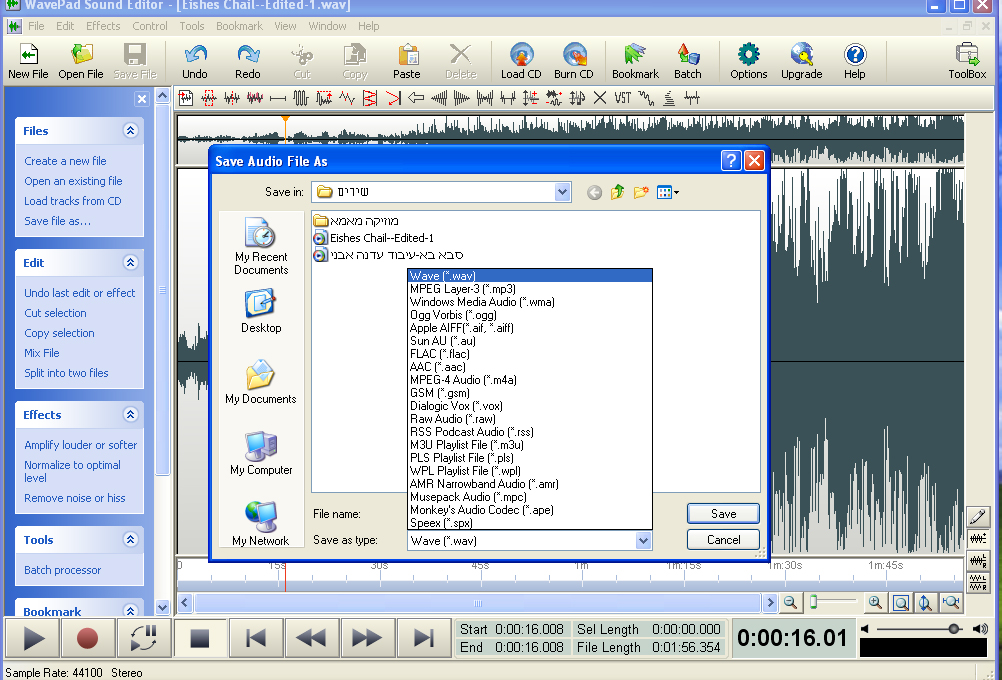Open the Save in folder dropdown
Image resolution: width=1002 pixels, height=680 pixels.
(x=562, y=192)
